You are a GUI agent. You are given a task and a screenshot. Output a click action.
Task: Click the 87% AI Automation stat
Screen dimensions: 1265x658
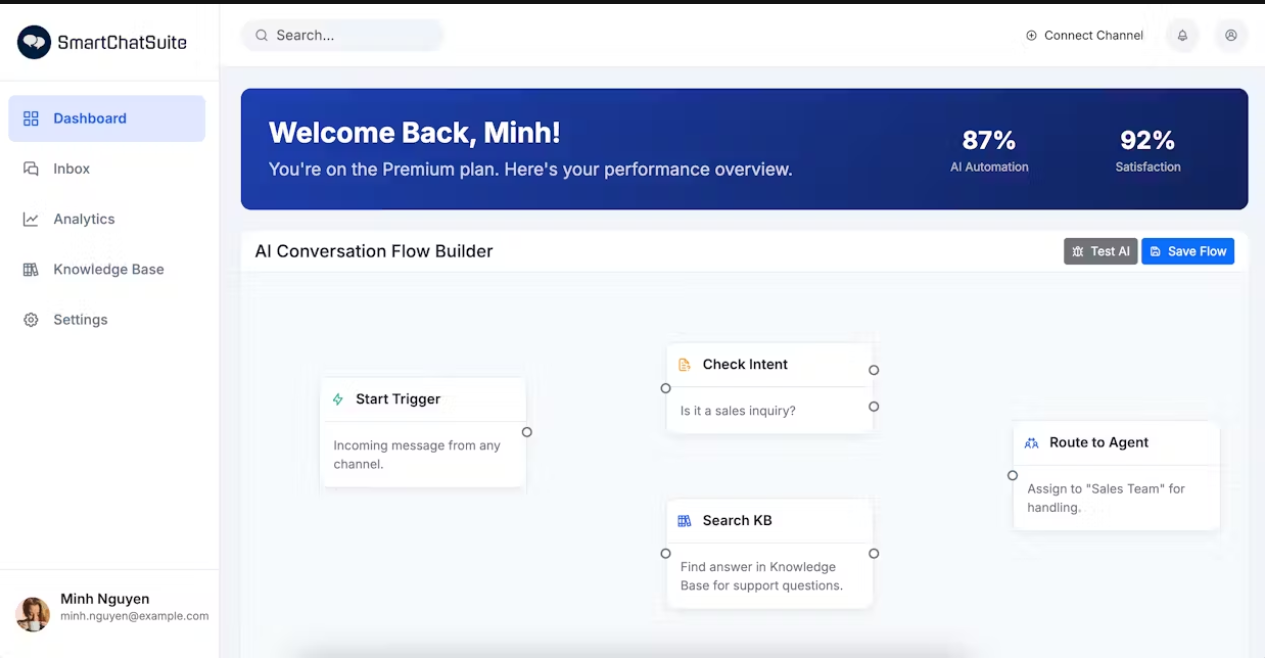tap(989, 151)
